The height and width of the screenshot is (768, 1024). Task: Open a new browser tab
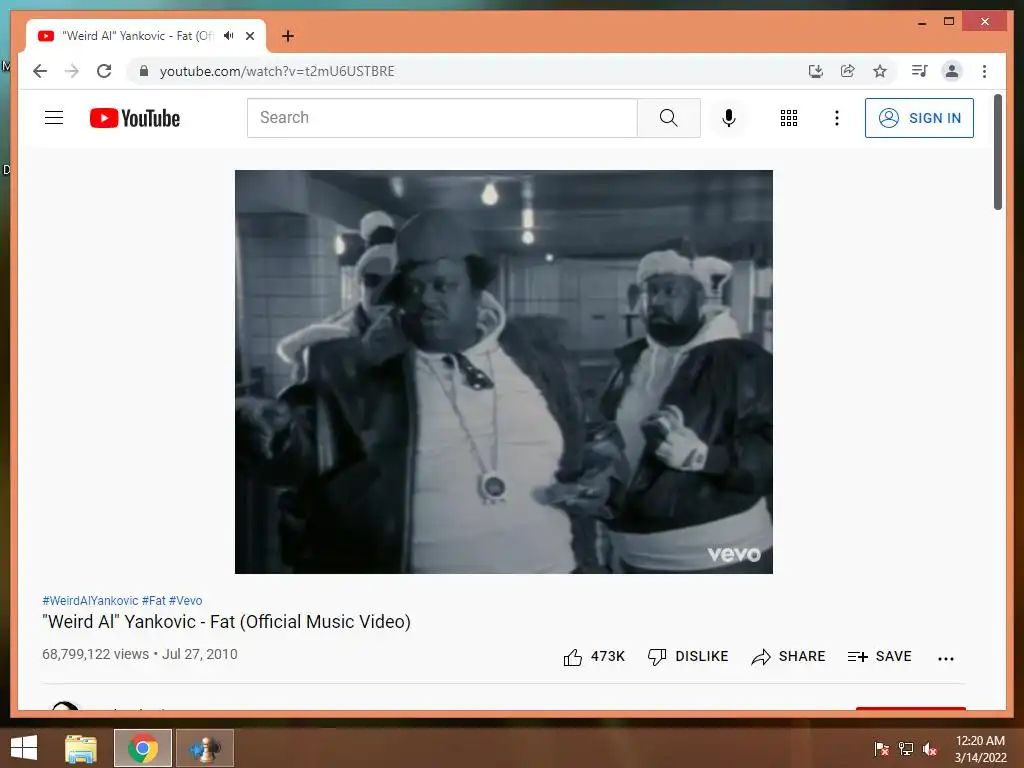click(x=288, y=36)
